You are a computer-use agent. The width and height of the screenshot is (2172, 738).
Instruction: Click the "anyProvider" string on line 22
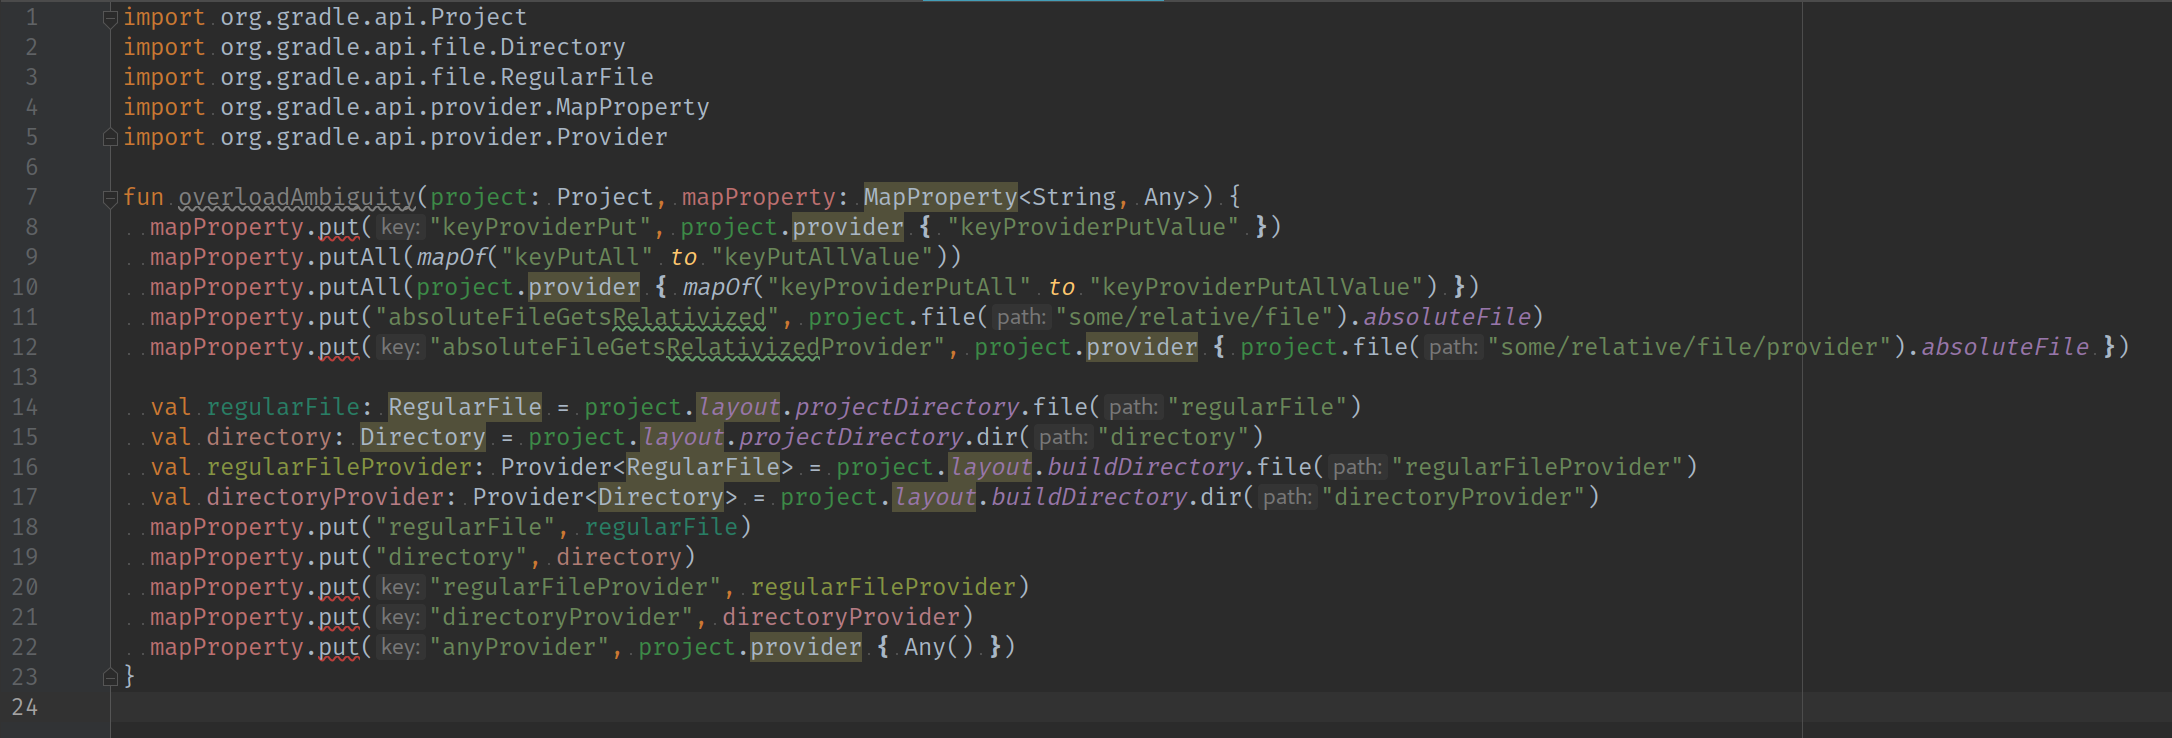[520, 647]
